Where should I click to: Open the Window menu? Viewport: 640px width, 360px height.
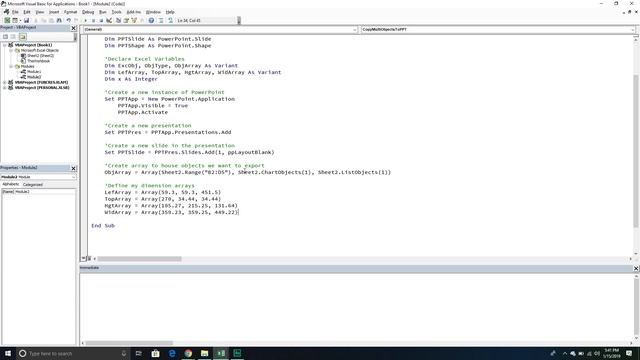click(153, 12)
